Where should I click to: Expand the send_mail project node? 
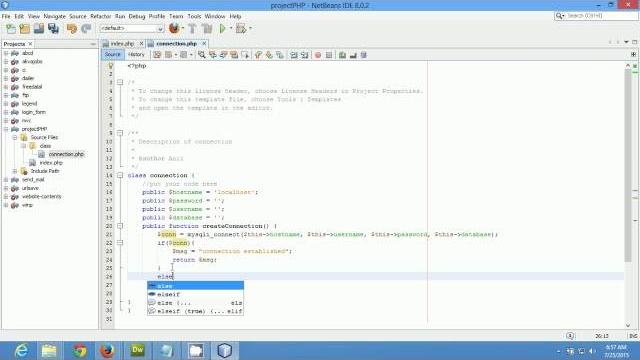(6, 180)
